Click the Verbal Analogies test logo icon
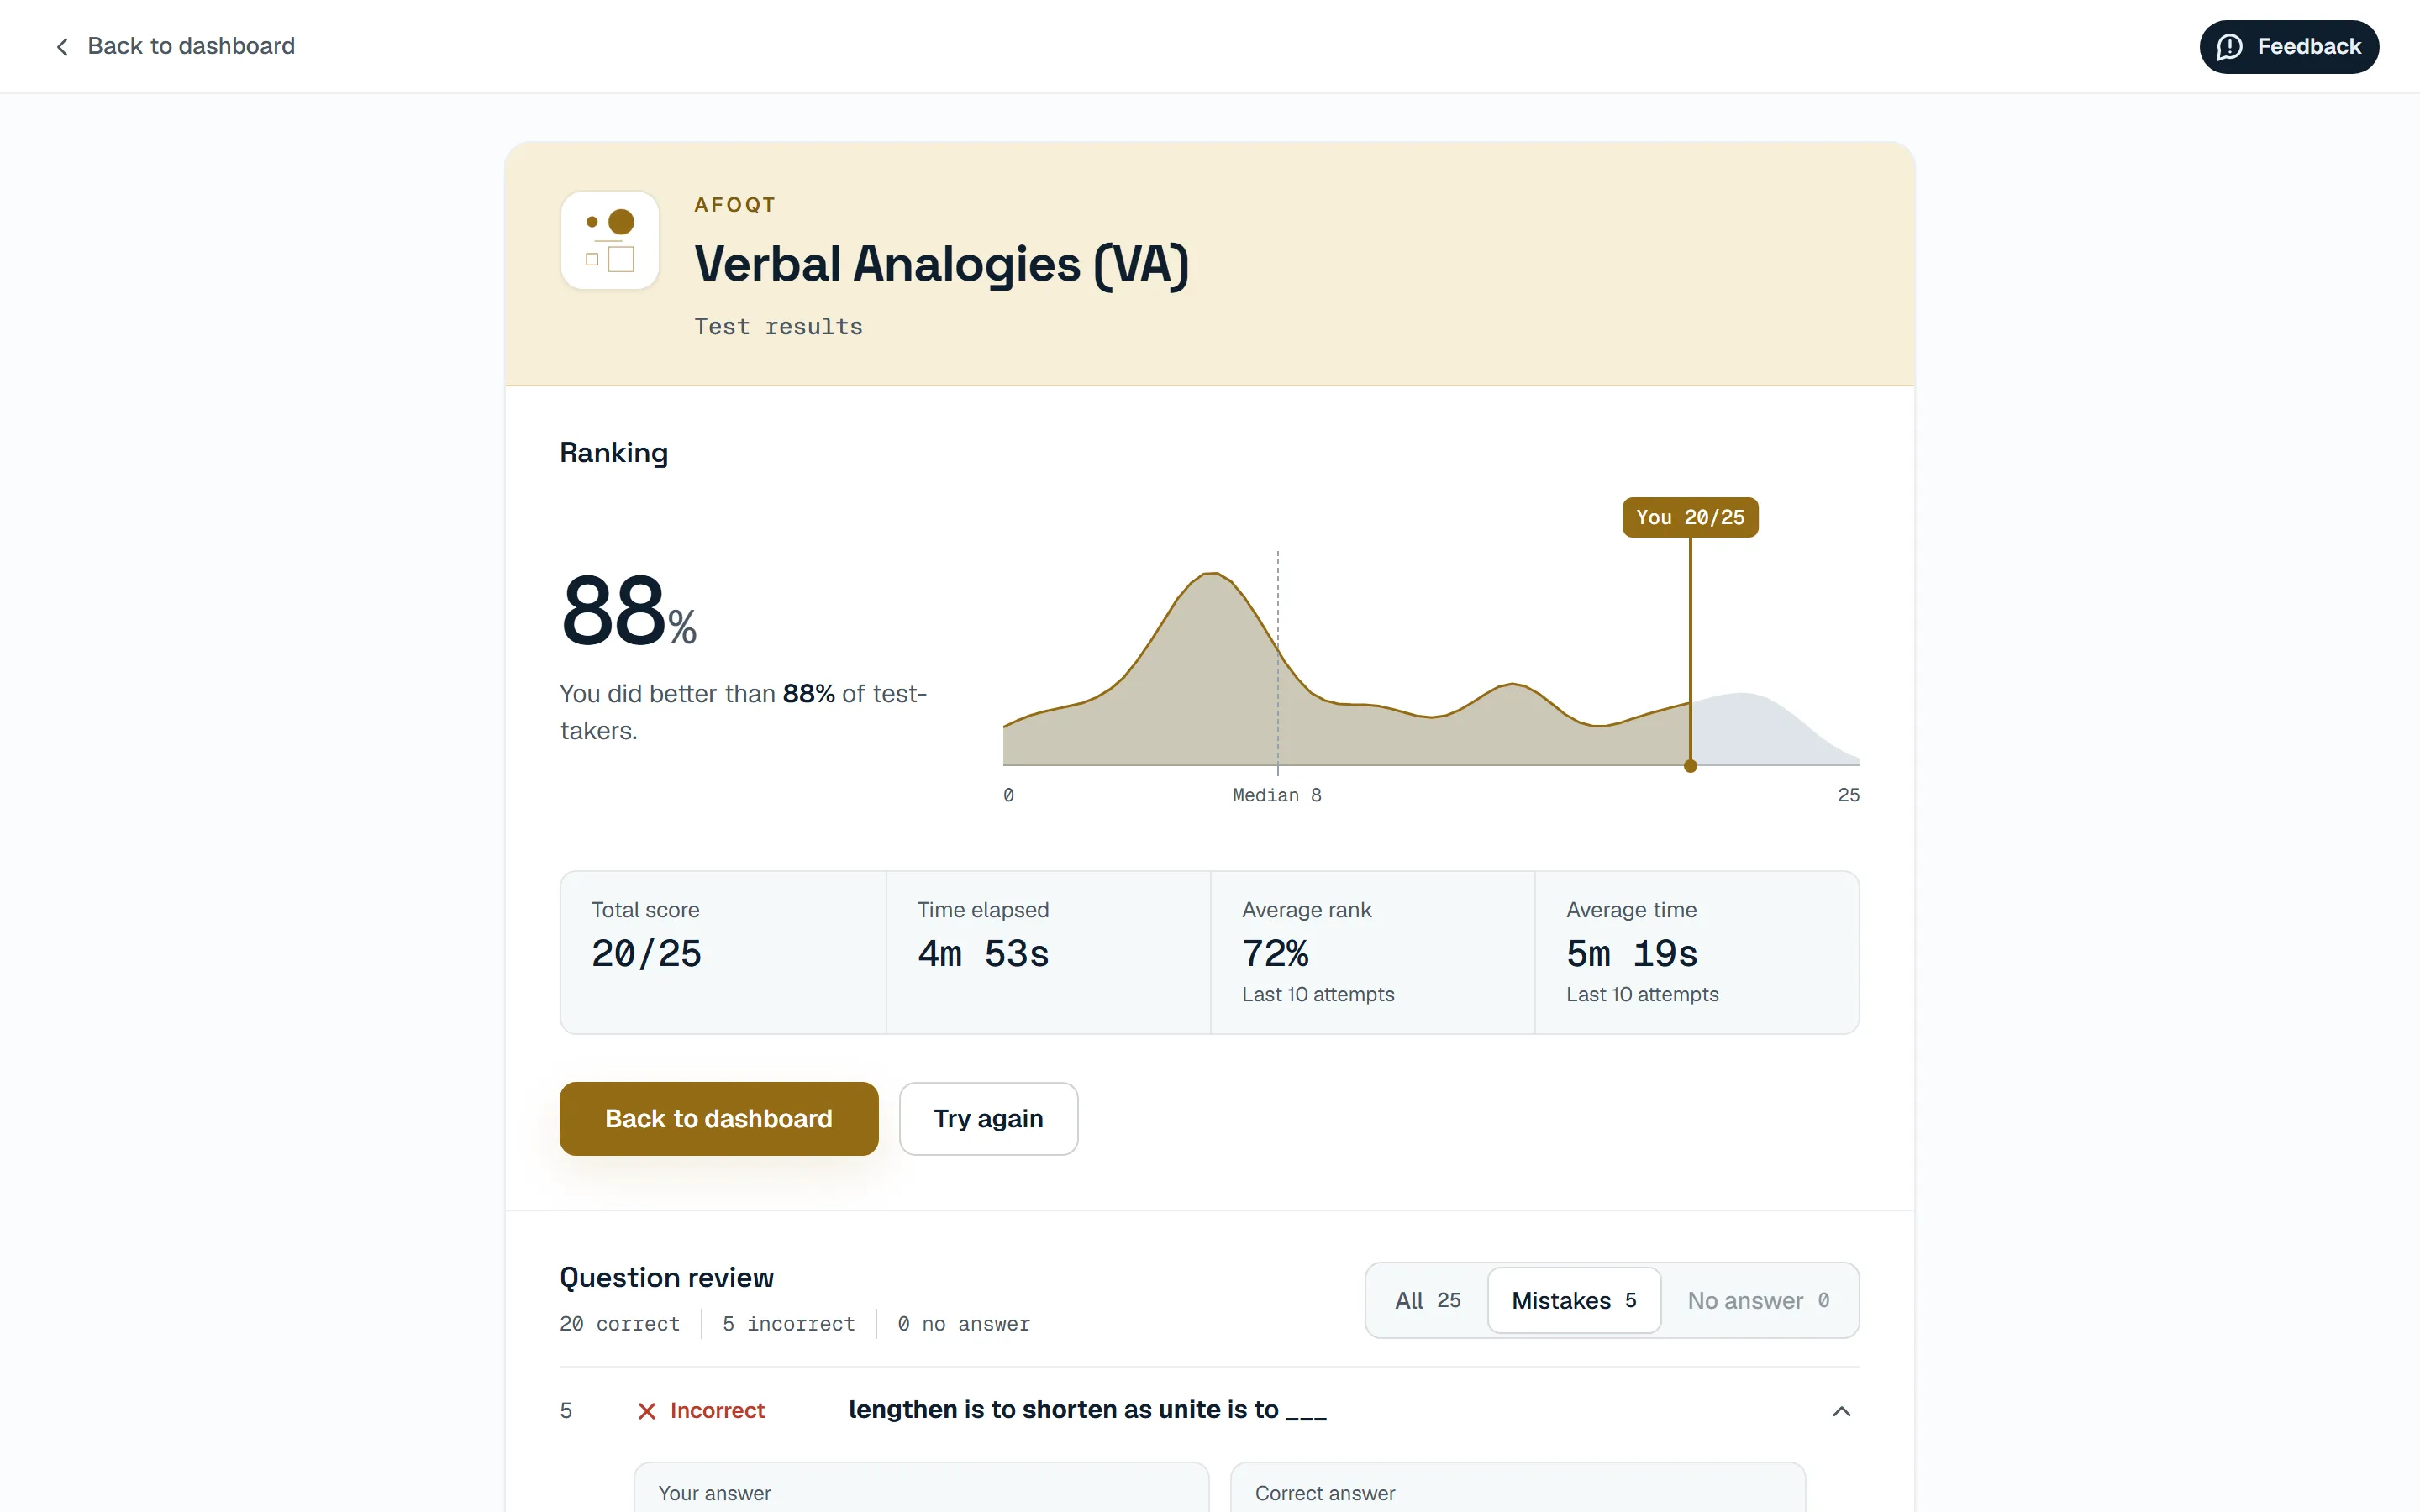Screen dimensions: 2420x1512 610,240
